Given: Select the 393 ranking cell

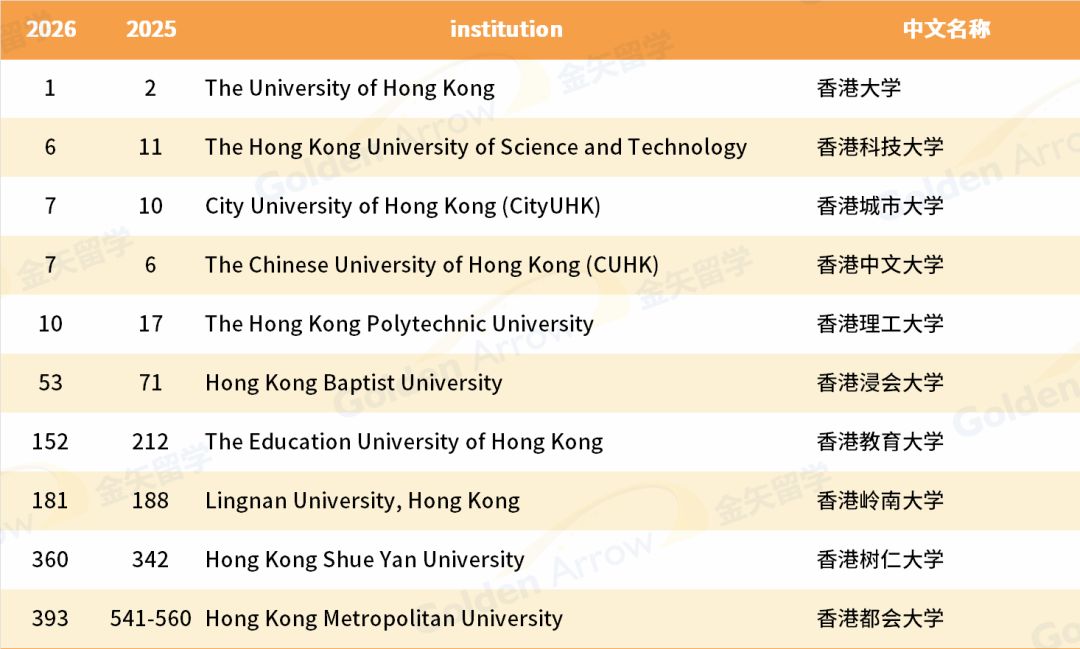Looking at the screenshot, I should click(x=51, y=619).
